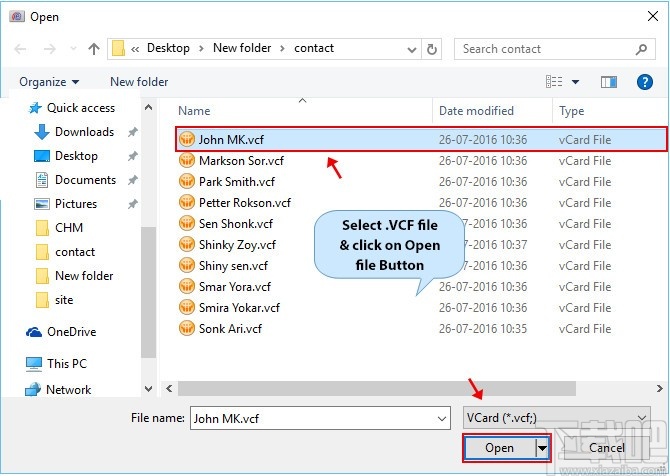670x476 pixels.
Task: Open Desktop in the sidebar
Action: pos(66,156)
